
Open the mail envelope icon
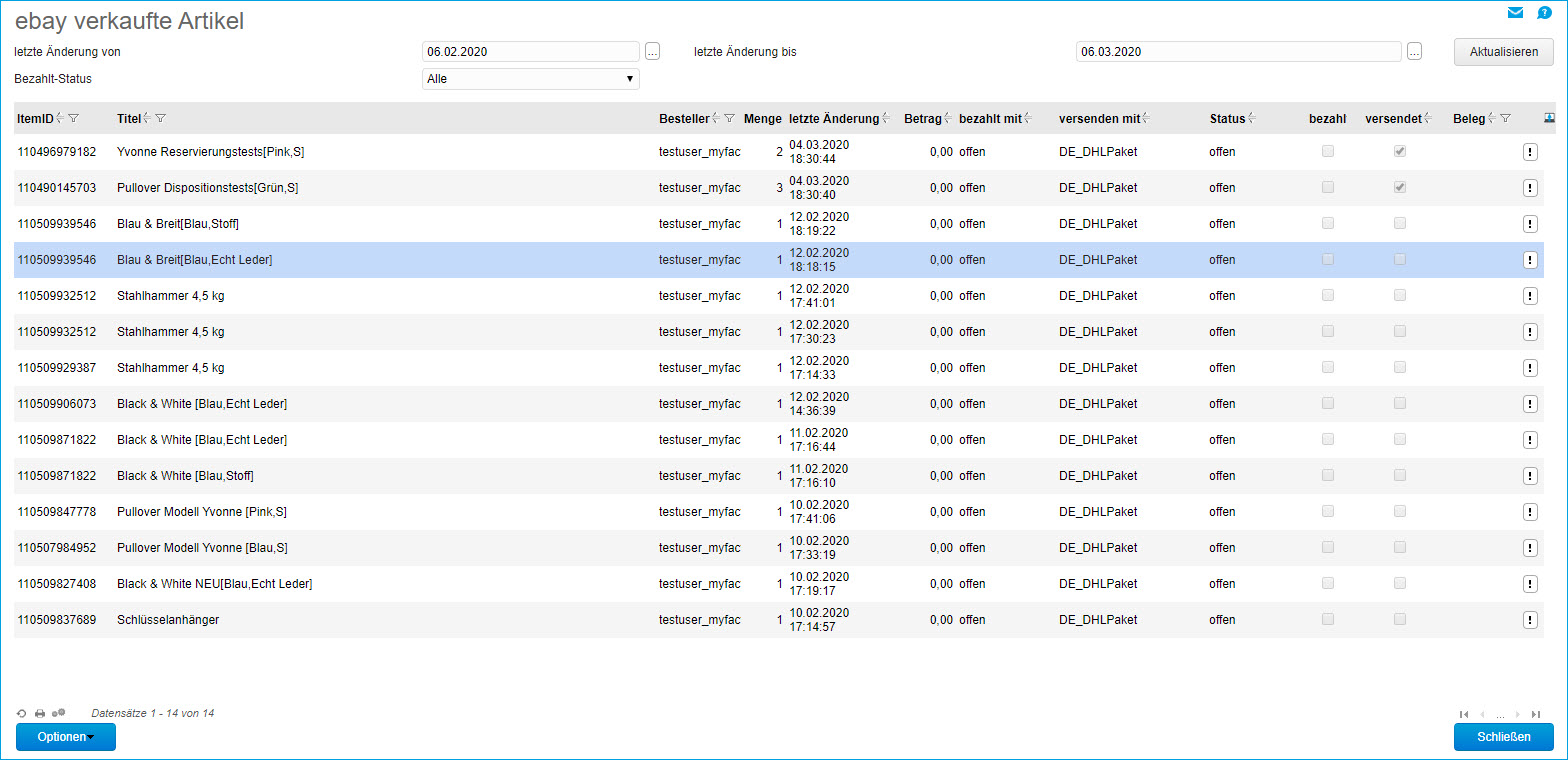point(1515,13)
